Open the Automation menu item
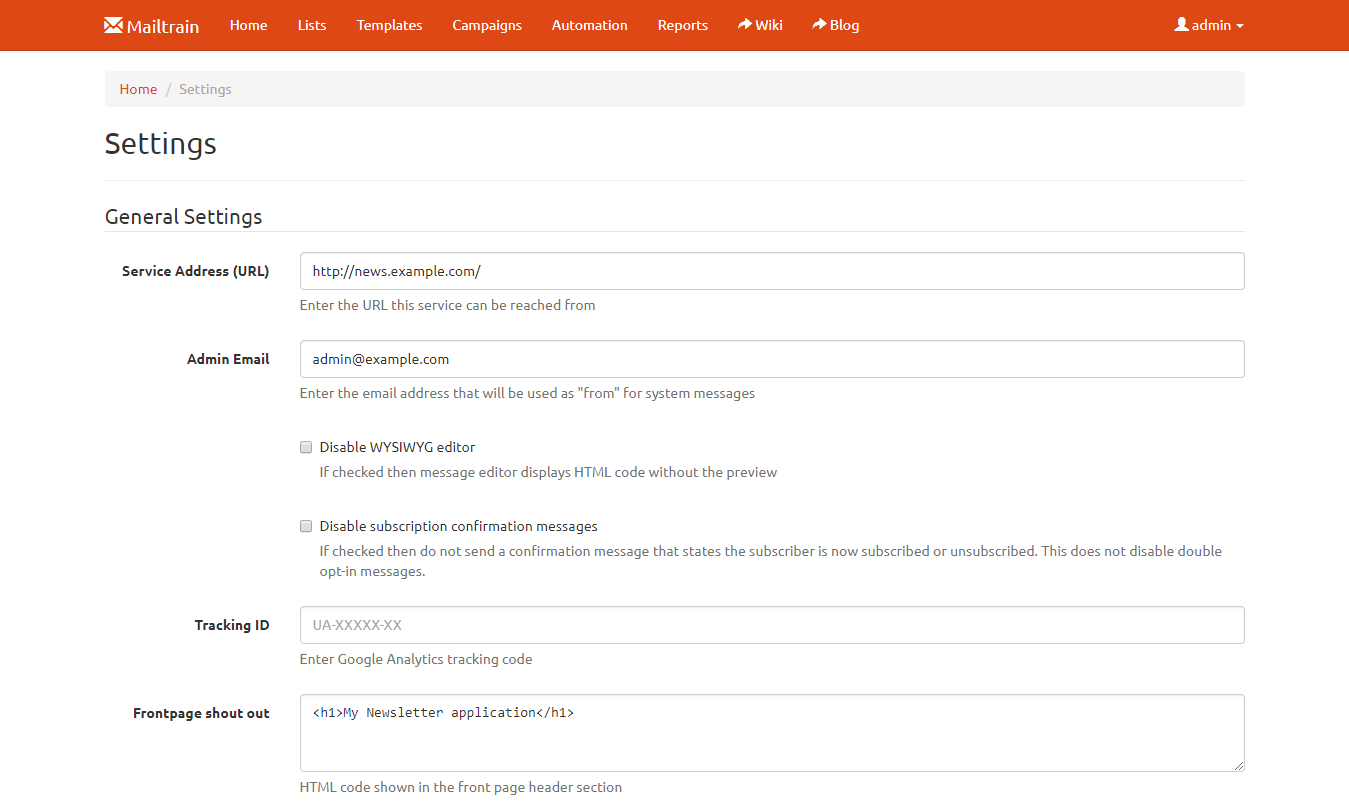This screenshot has height=812, width=1349. [x=590, y=25]
